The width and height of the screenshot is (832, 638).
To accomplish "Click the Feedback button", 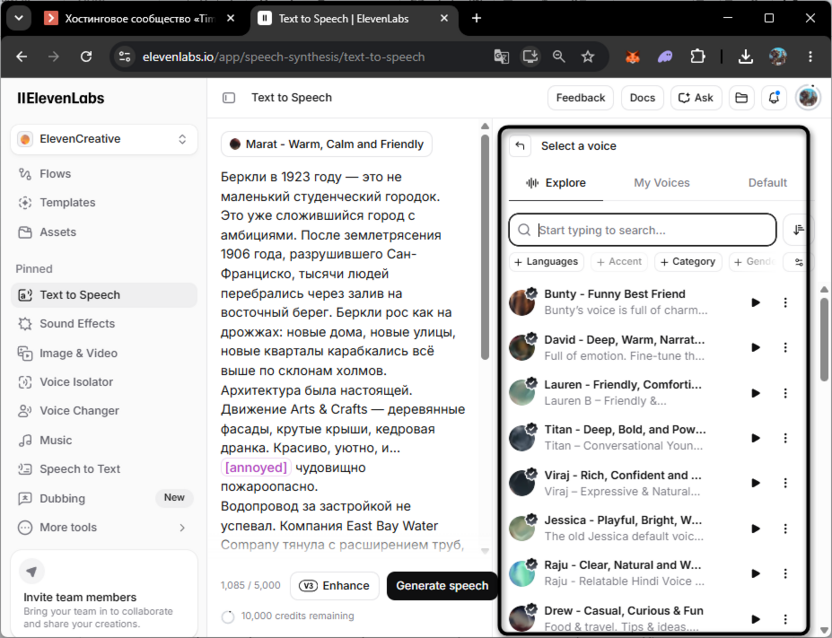I will (x=580, y=98).
